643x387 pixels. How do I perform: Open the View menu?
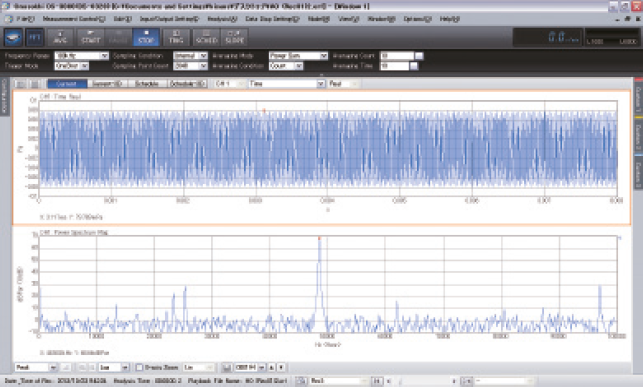(349, 19)
